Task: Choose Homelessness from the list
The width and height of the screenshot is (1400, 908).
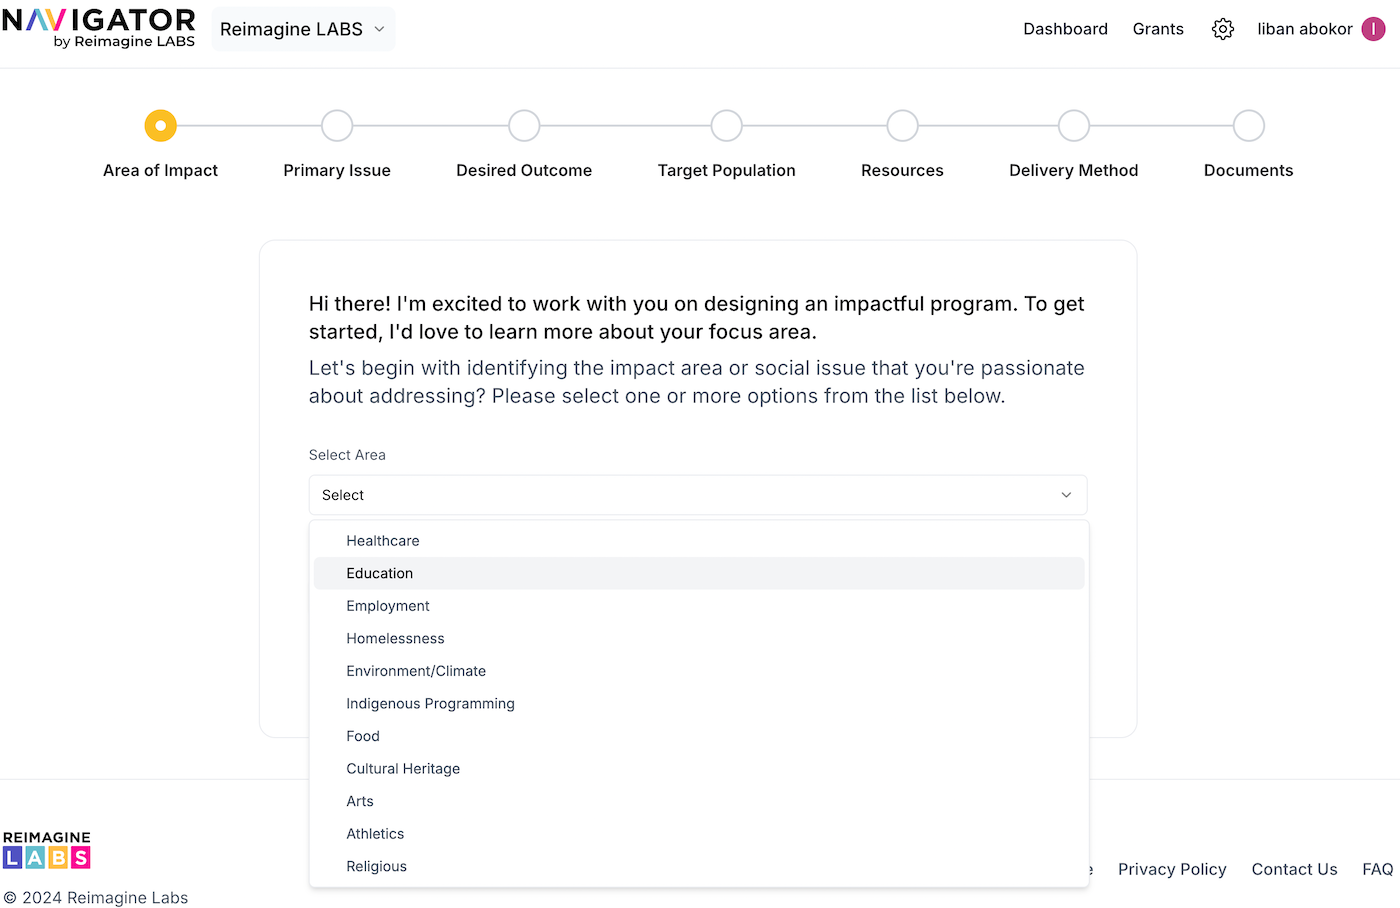Action: (x=699, y=639)
